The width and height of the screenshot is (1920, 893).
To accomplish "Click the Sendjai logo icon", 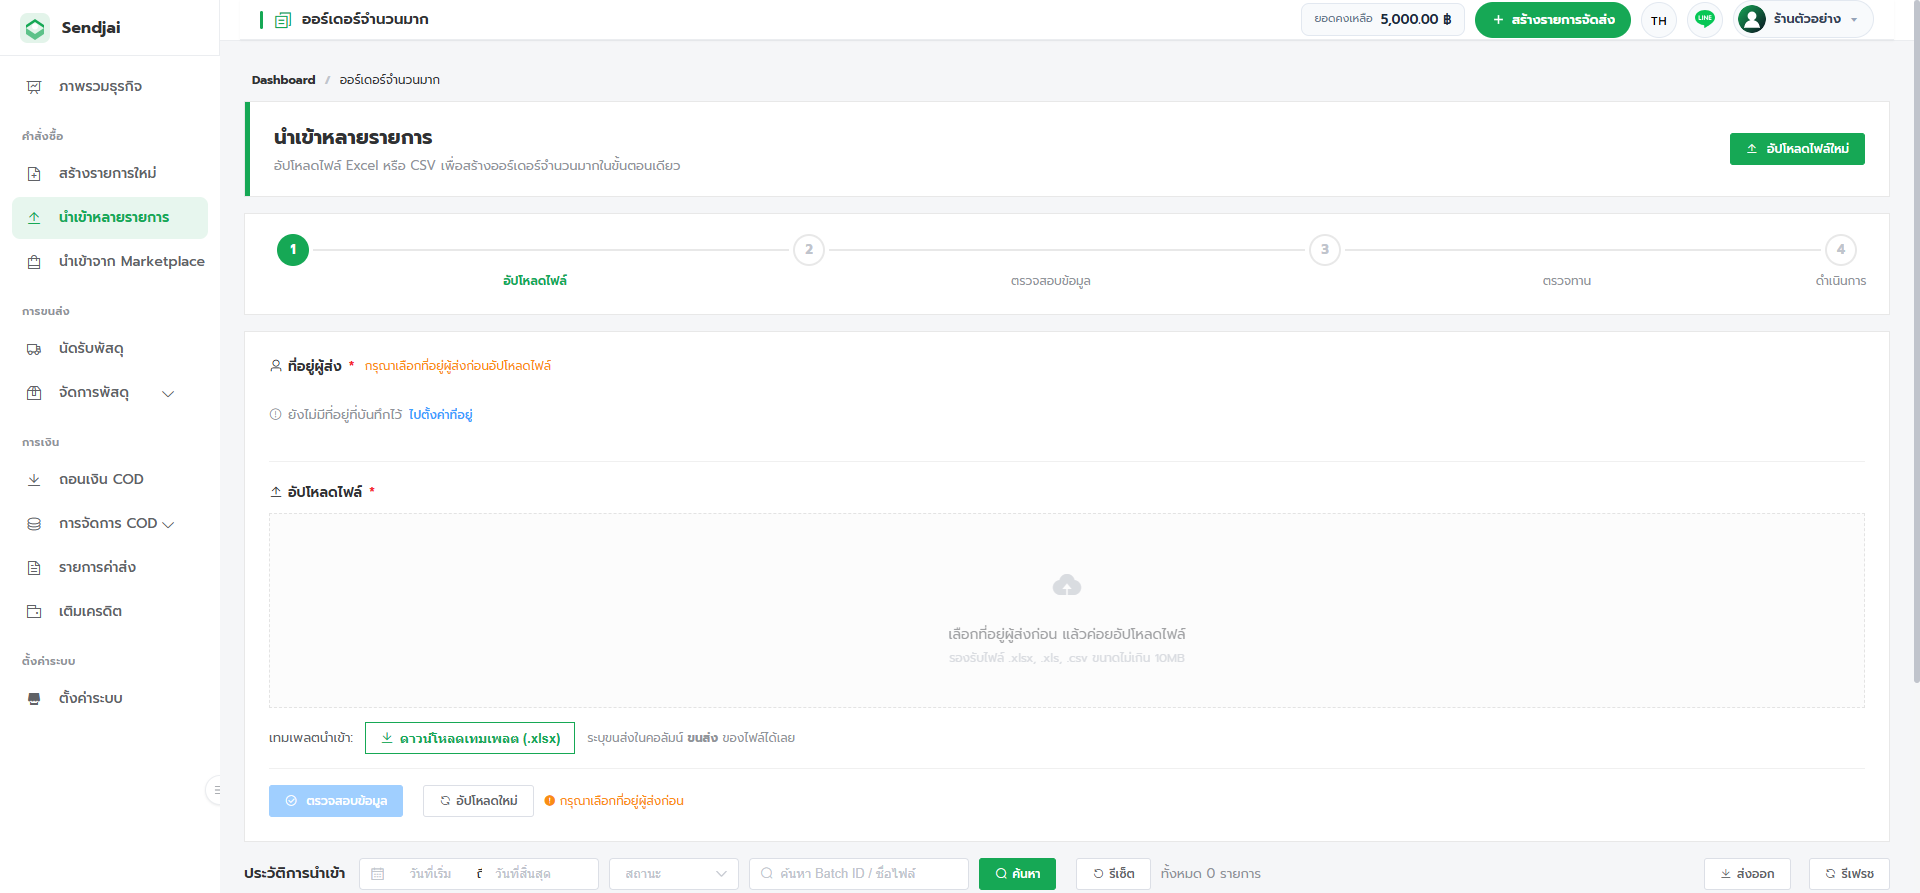I will [x=35, y=28].
